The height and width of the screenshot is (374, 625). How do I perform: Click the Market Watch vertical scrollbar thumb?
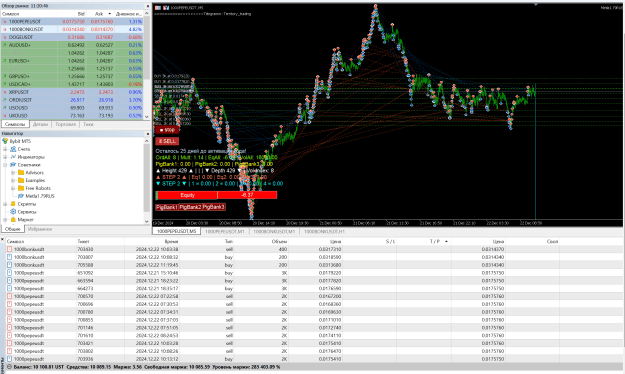tap(147, 48)
